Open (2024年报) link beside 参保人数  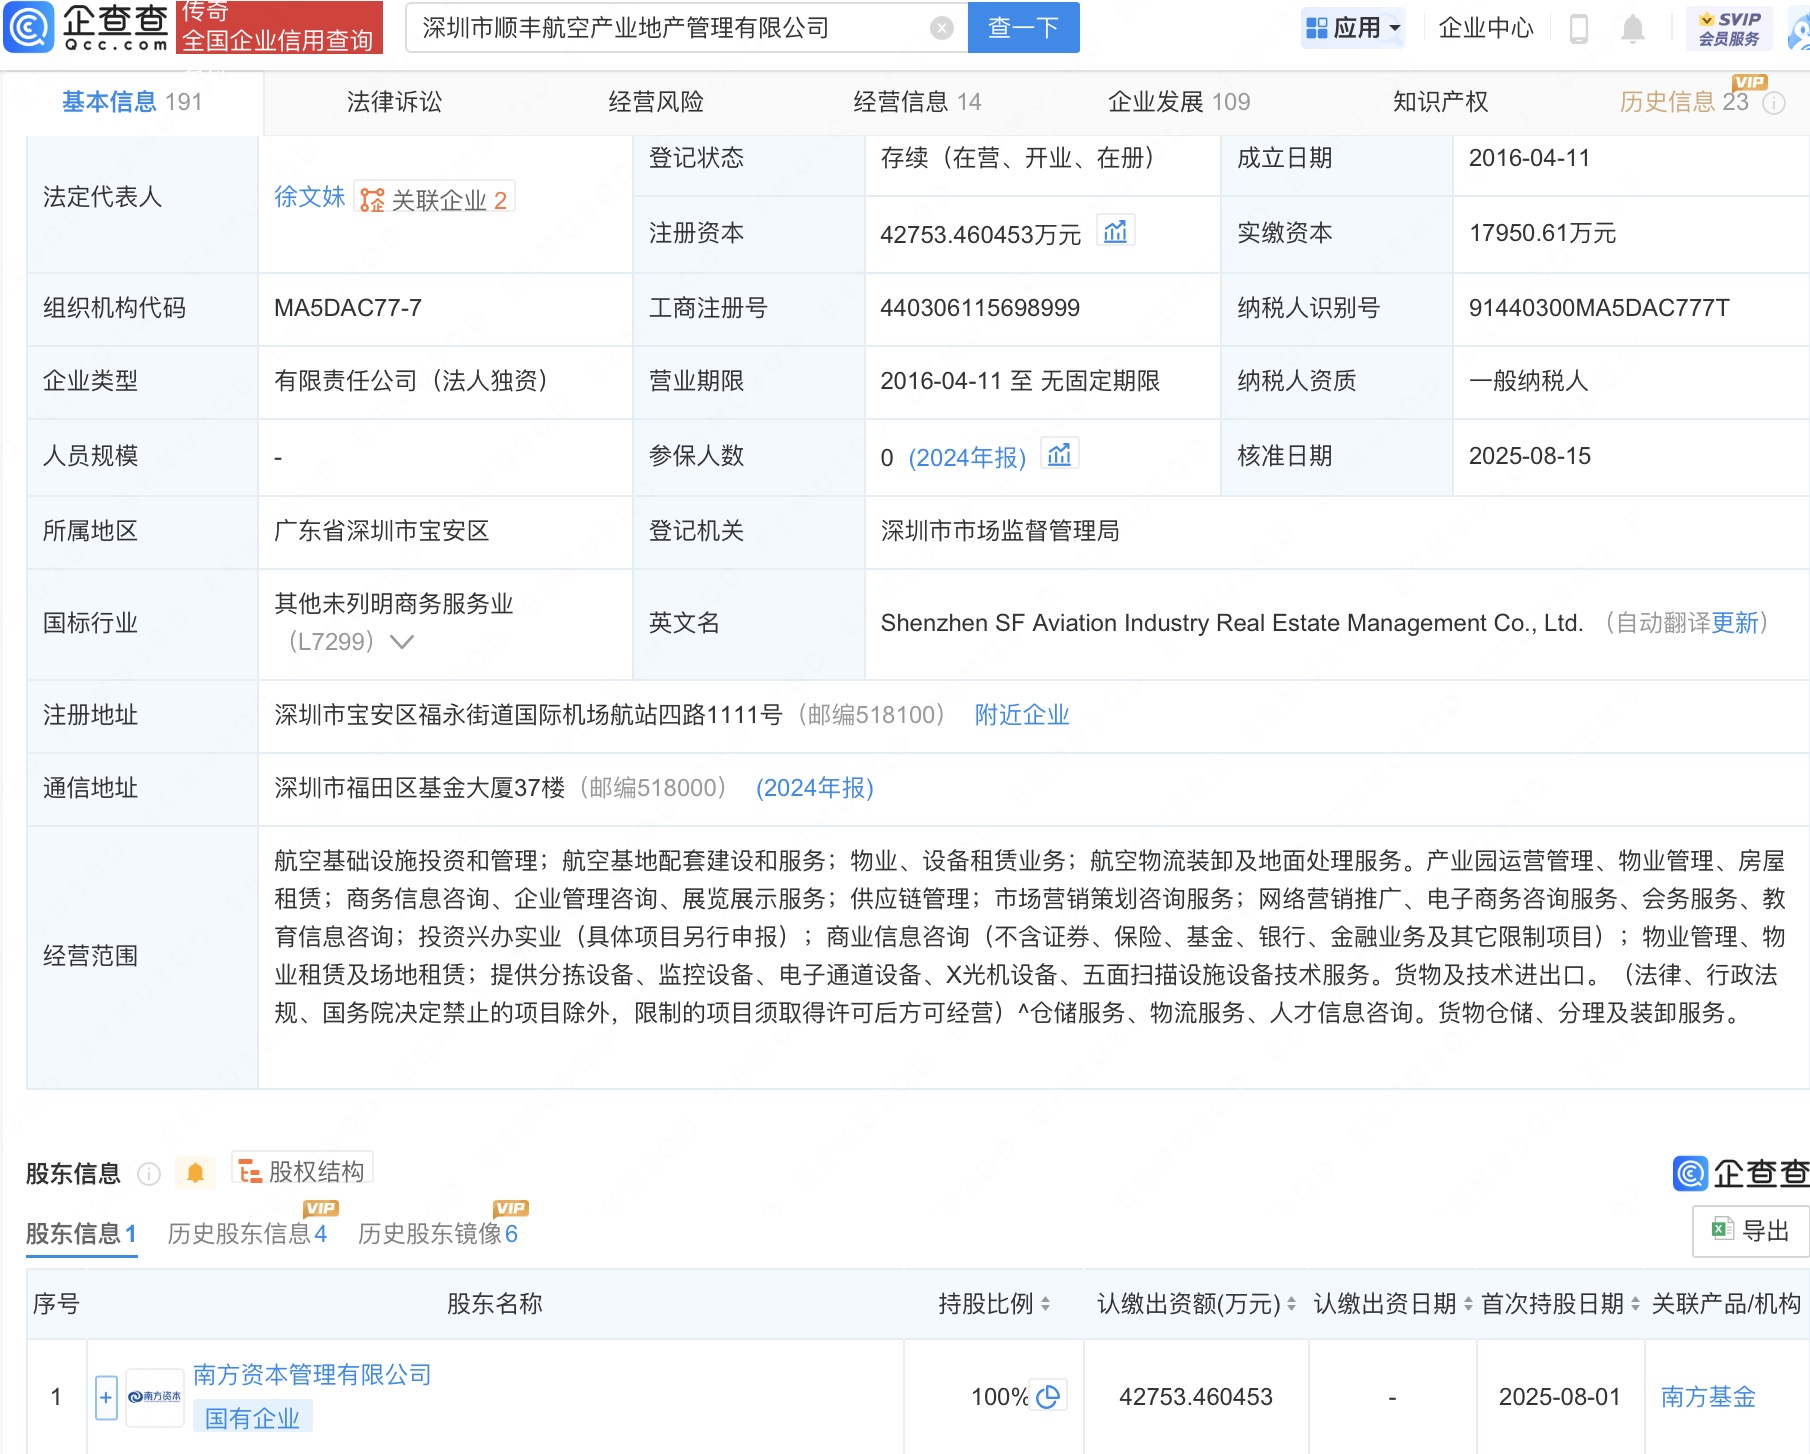point(967,457)
